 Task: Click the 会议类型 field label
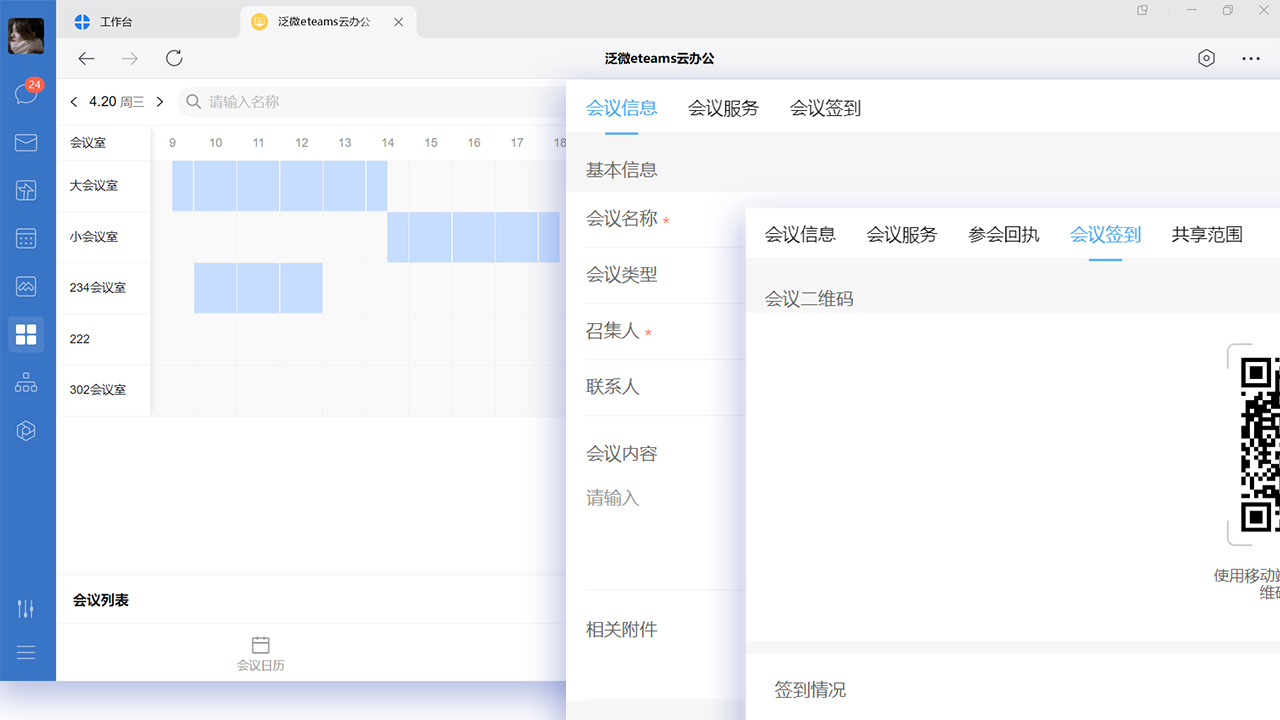pyautogui.click(x=622, y=274)
